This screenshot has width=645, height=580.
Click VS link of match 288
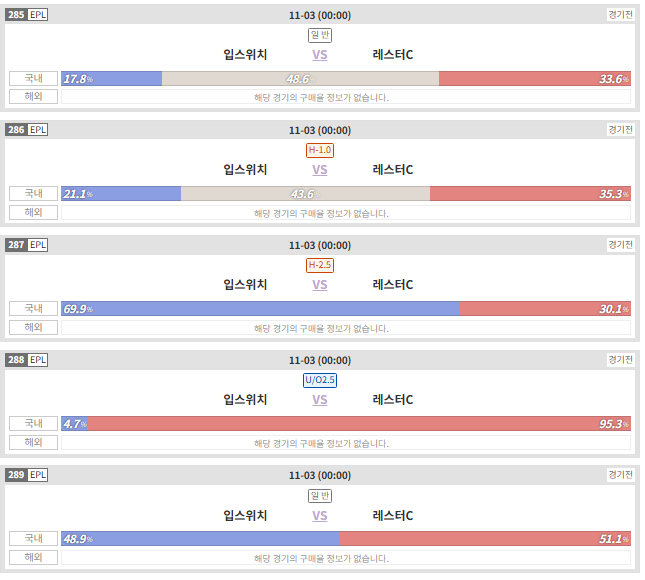320,400
